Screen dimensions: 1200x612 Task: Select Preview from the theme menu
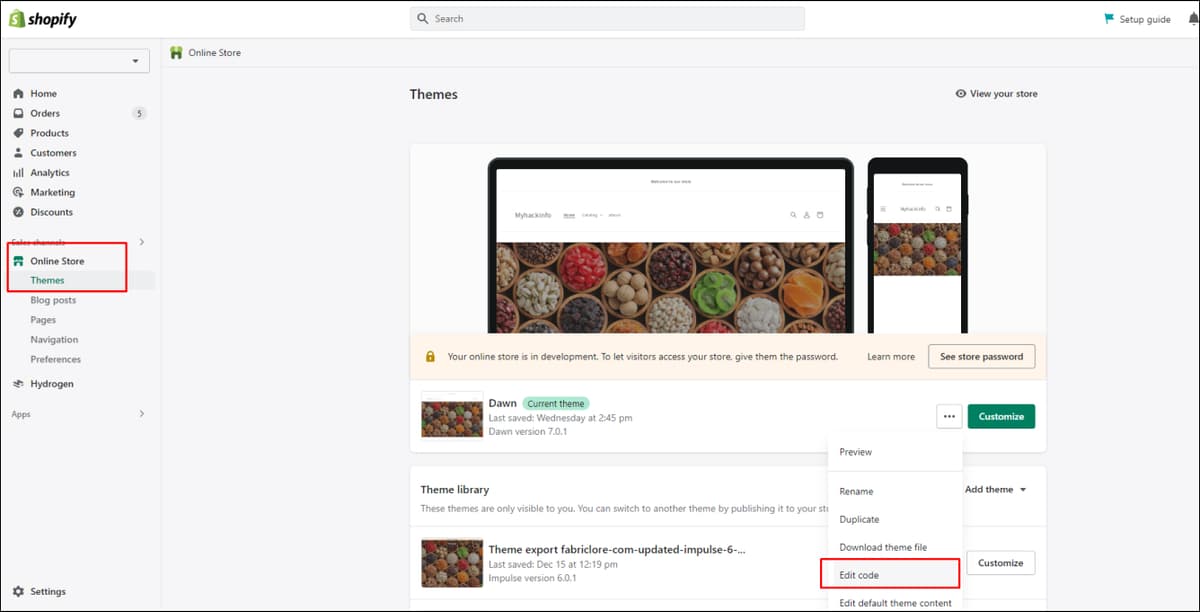895,452
